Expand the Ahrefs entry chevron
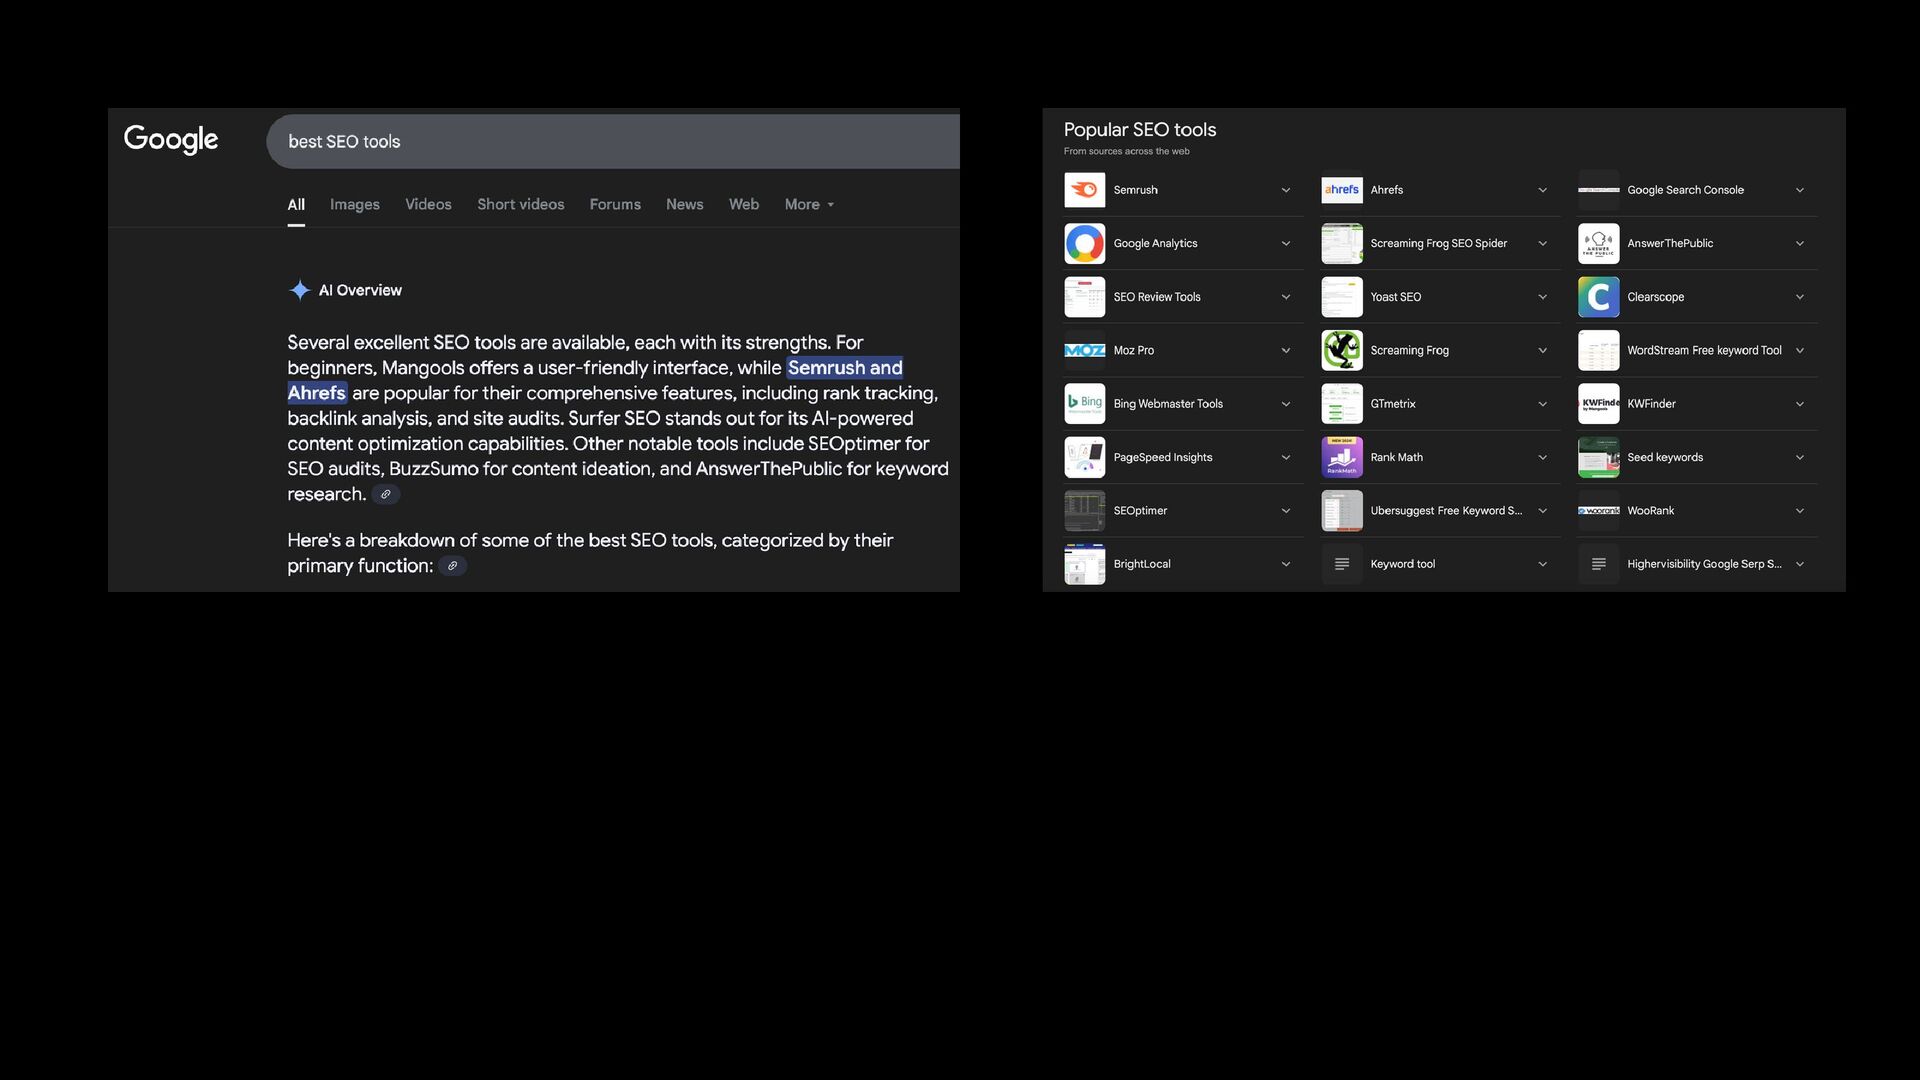This screenshot has height=1080, width=1920. click(x=1542, y=190)
